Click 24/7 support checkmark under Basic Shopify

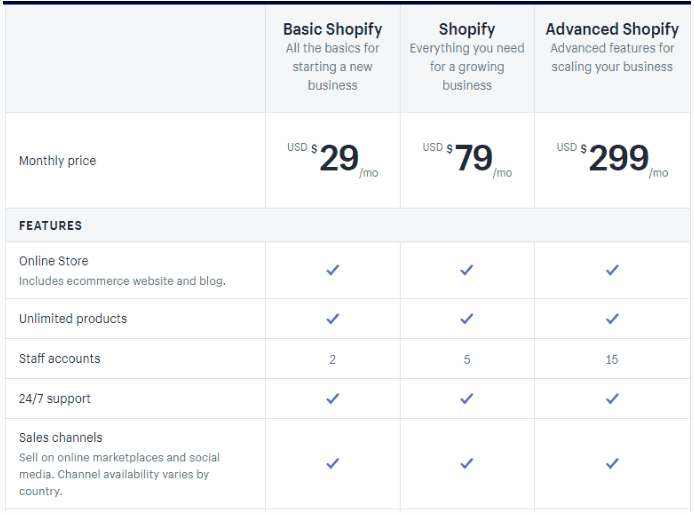(x=333, y=398)
